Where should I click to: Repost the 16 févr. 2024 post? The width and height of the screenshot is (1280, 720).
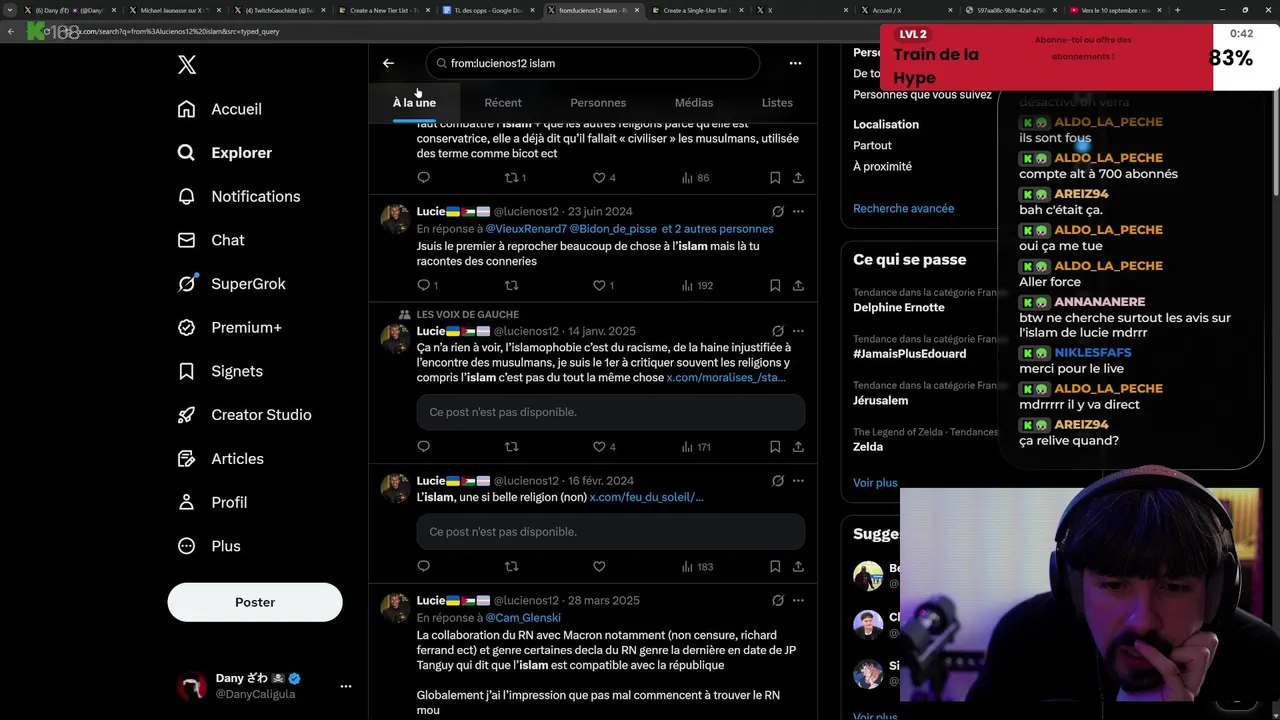pos(512,566)
